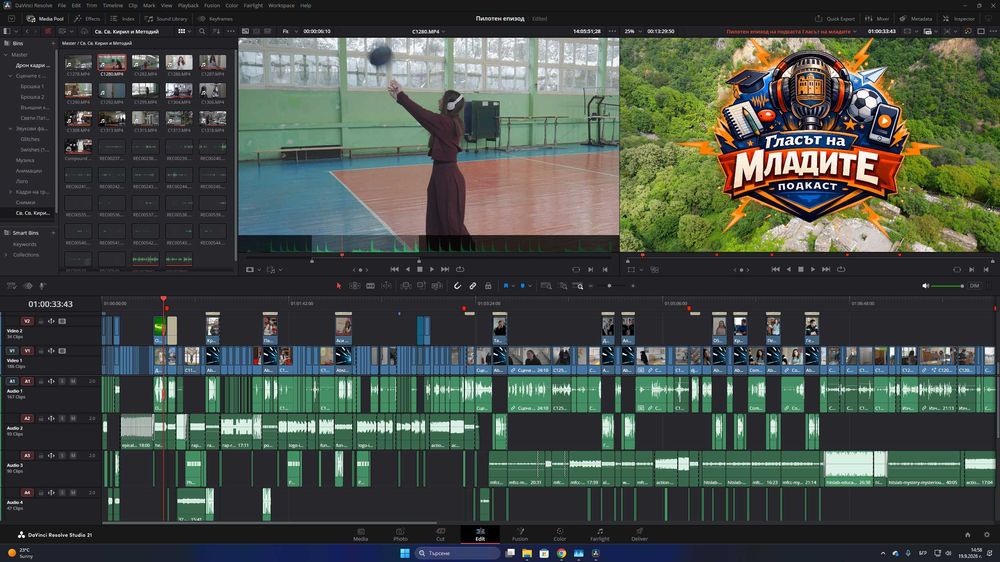Expand the Collections smart bin
Viewport: 1000px width, 562px height.
7,255
